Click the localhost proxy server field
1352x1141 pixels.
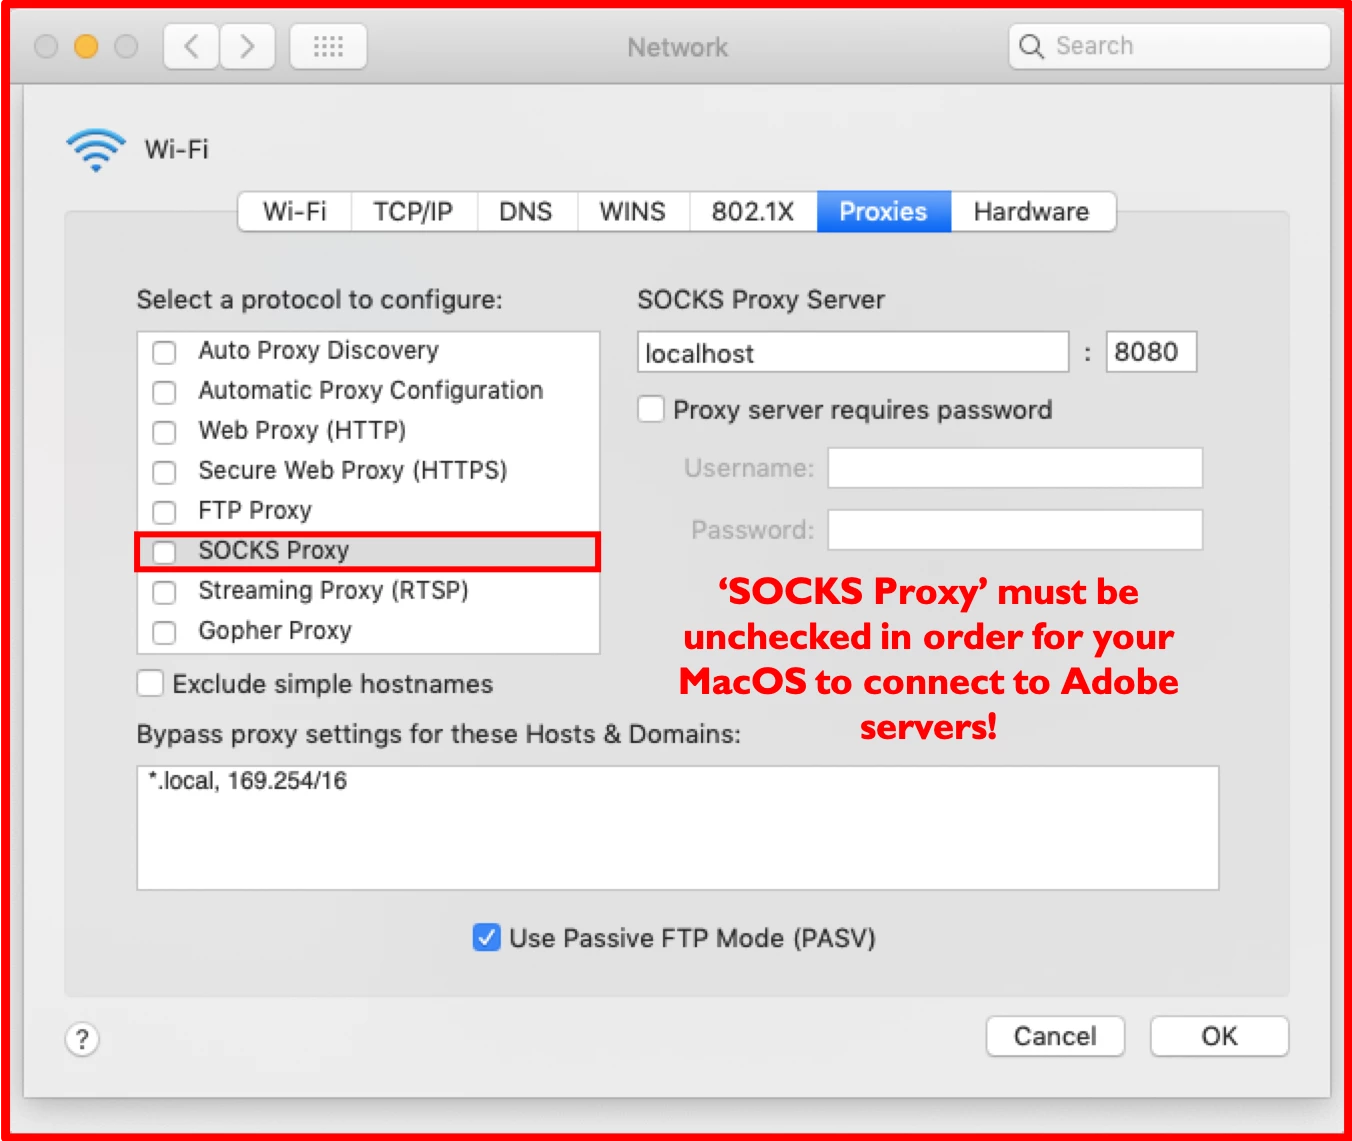pyautogui.click(x=853, y=352)
